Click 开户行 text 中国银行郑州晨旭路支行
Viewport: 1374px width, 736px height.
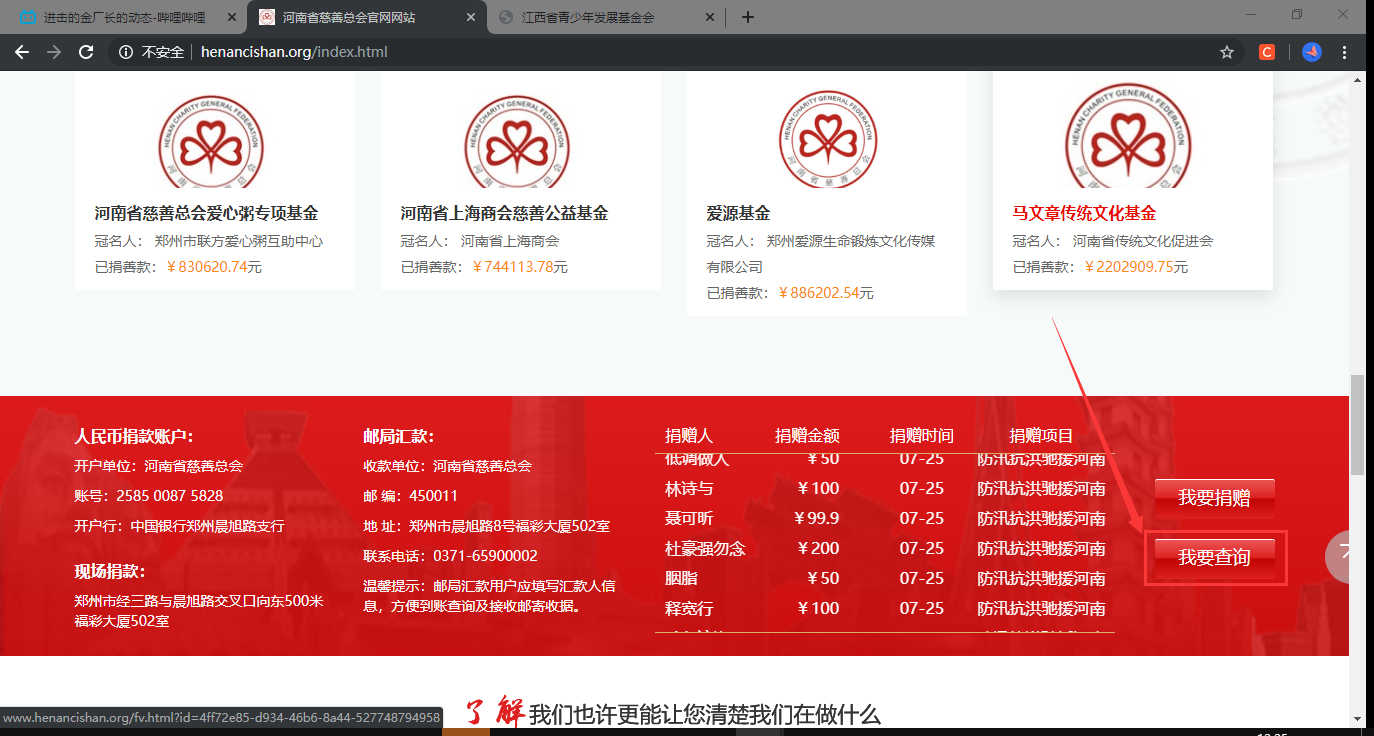coord(207,526)
